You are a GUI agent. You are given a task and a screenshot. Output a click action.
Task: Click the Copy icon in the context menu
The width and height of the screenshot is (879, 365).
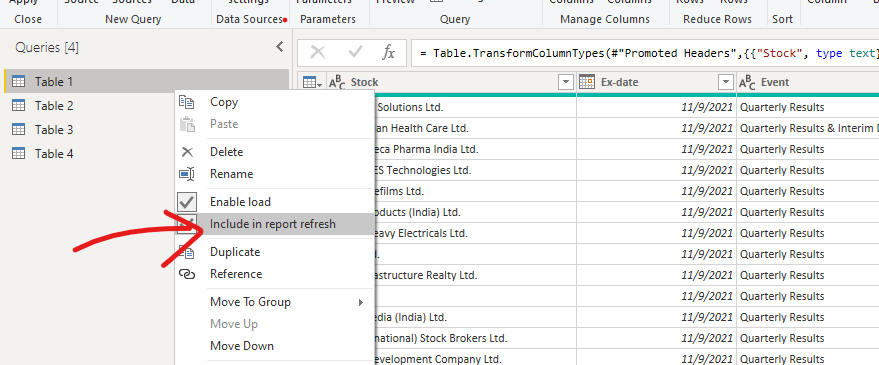coord(187,102)
